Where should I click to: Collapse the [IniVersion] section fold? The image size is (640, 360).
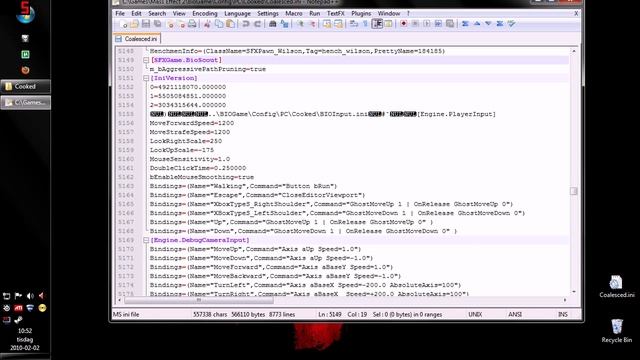[x=146, y=78]
